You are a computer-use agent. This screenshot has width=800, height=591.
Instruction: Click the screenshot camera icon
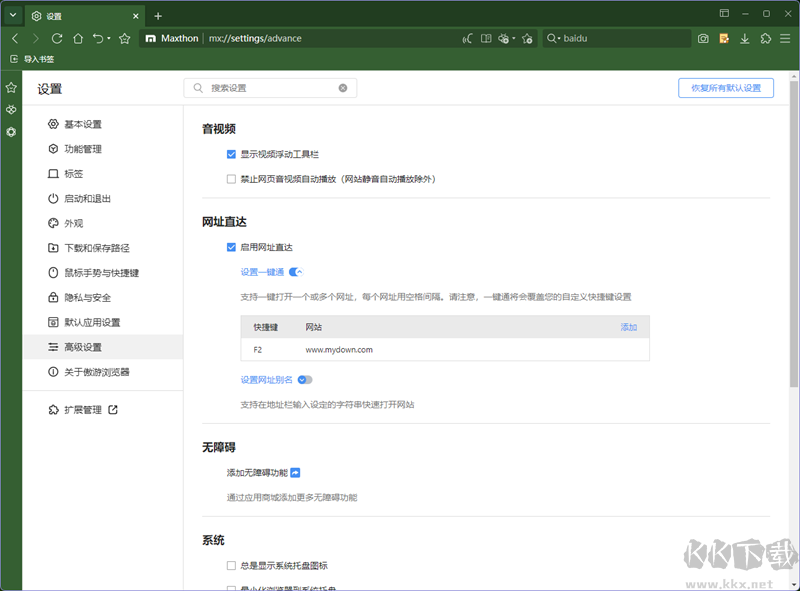point(703,38)
